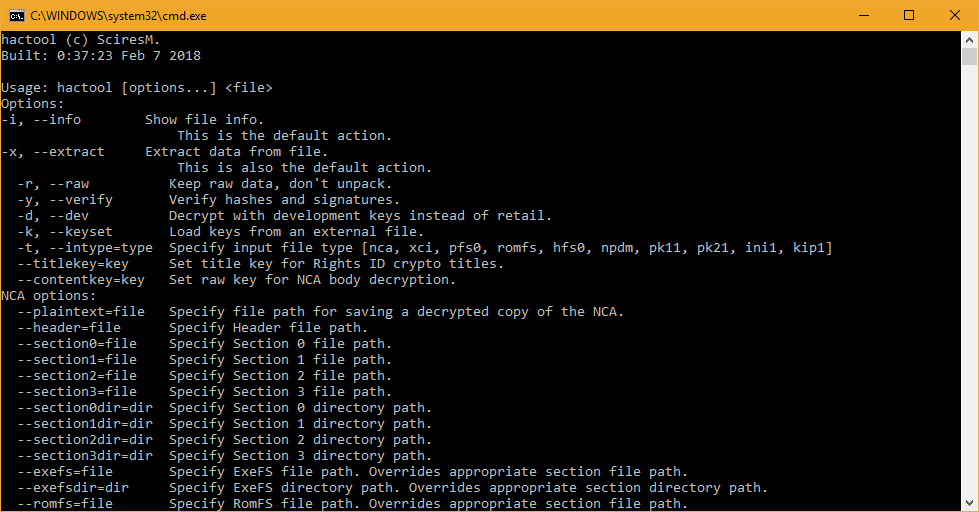The image size is (979, 512).
Task: Click the scrollbar up arrow
Action: (969, 40)
